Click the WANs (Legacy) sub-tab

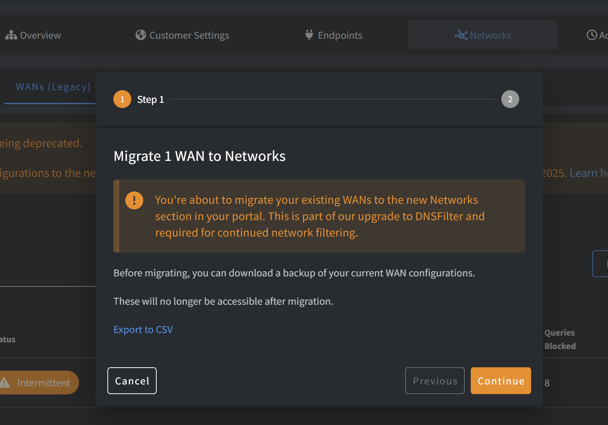[x=53, y=87]
